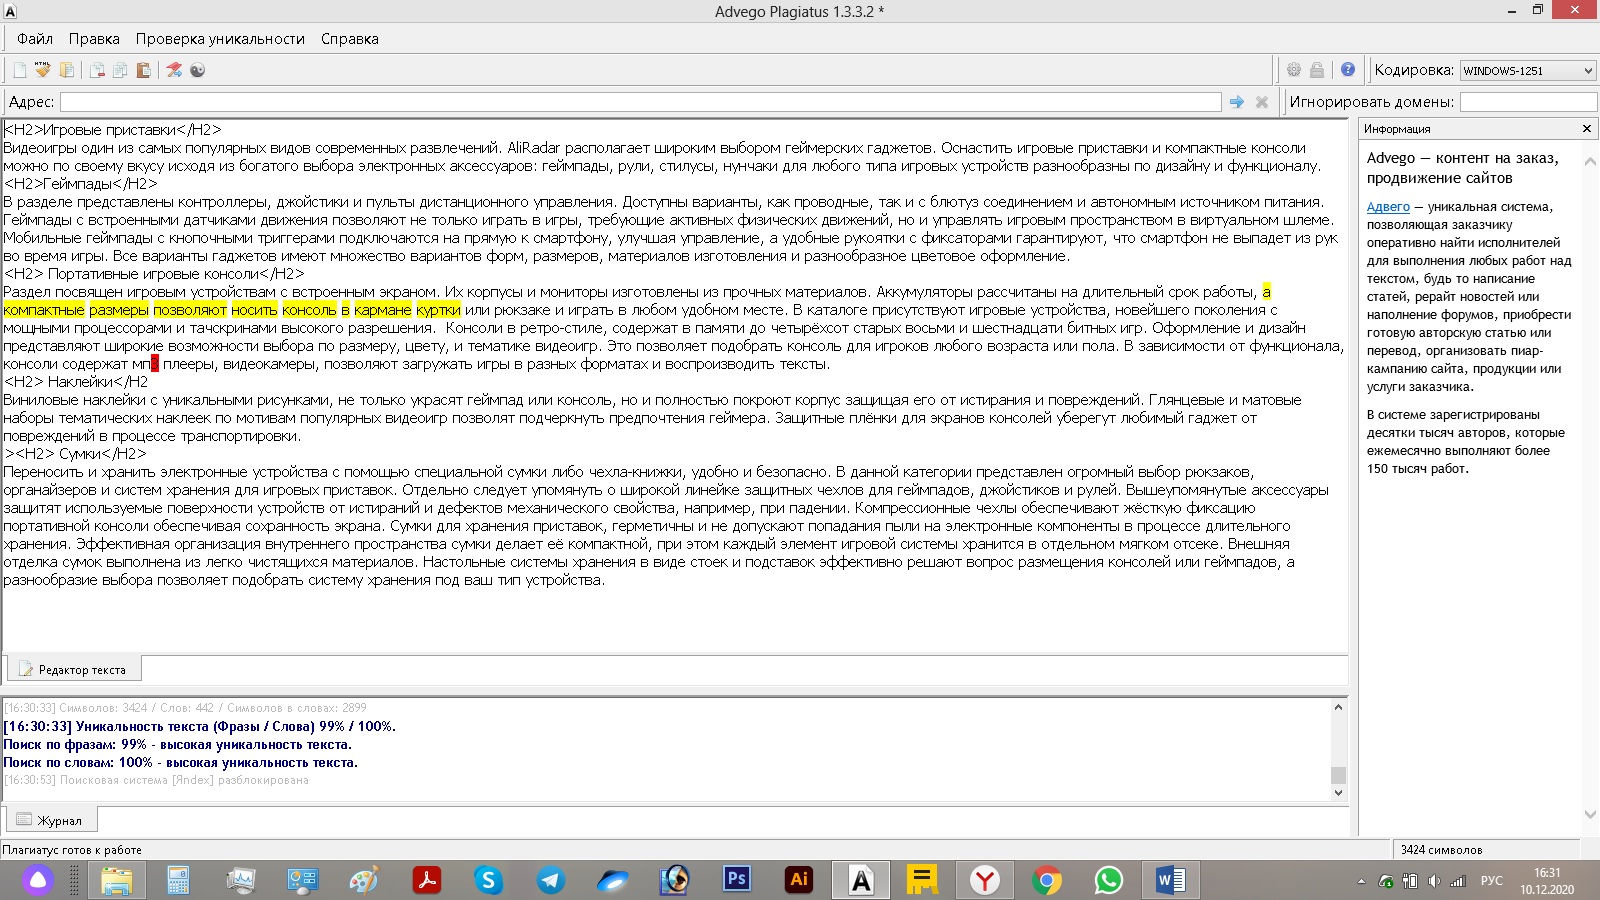Click the padlock toolbar icon
Screen dimensions: 1600x900
point(1317,70)
